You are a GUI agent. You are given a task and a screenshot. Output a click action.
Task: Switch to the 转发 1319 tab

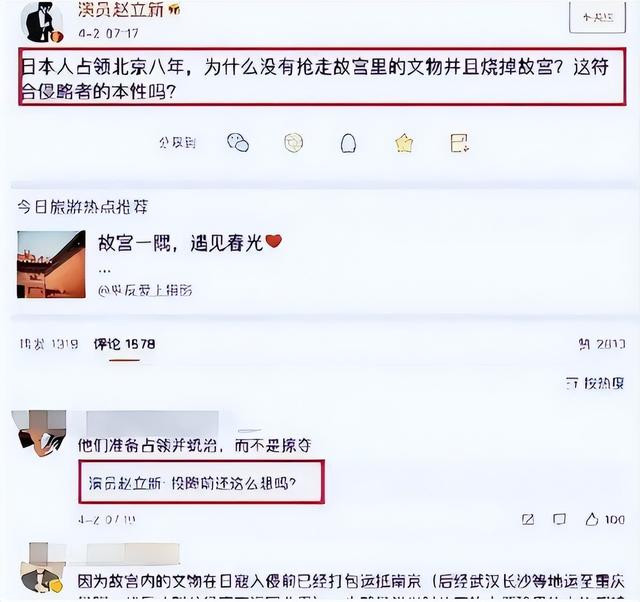tap(48, 344)
